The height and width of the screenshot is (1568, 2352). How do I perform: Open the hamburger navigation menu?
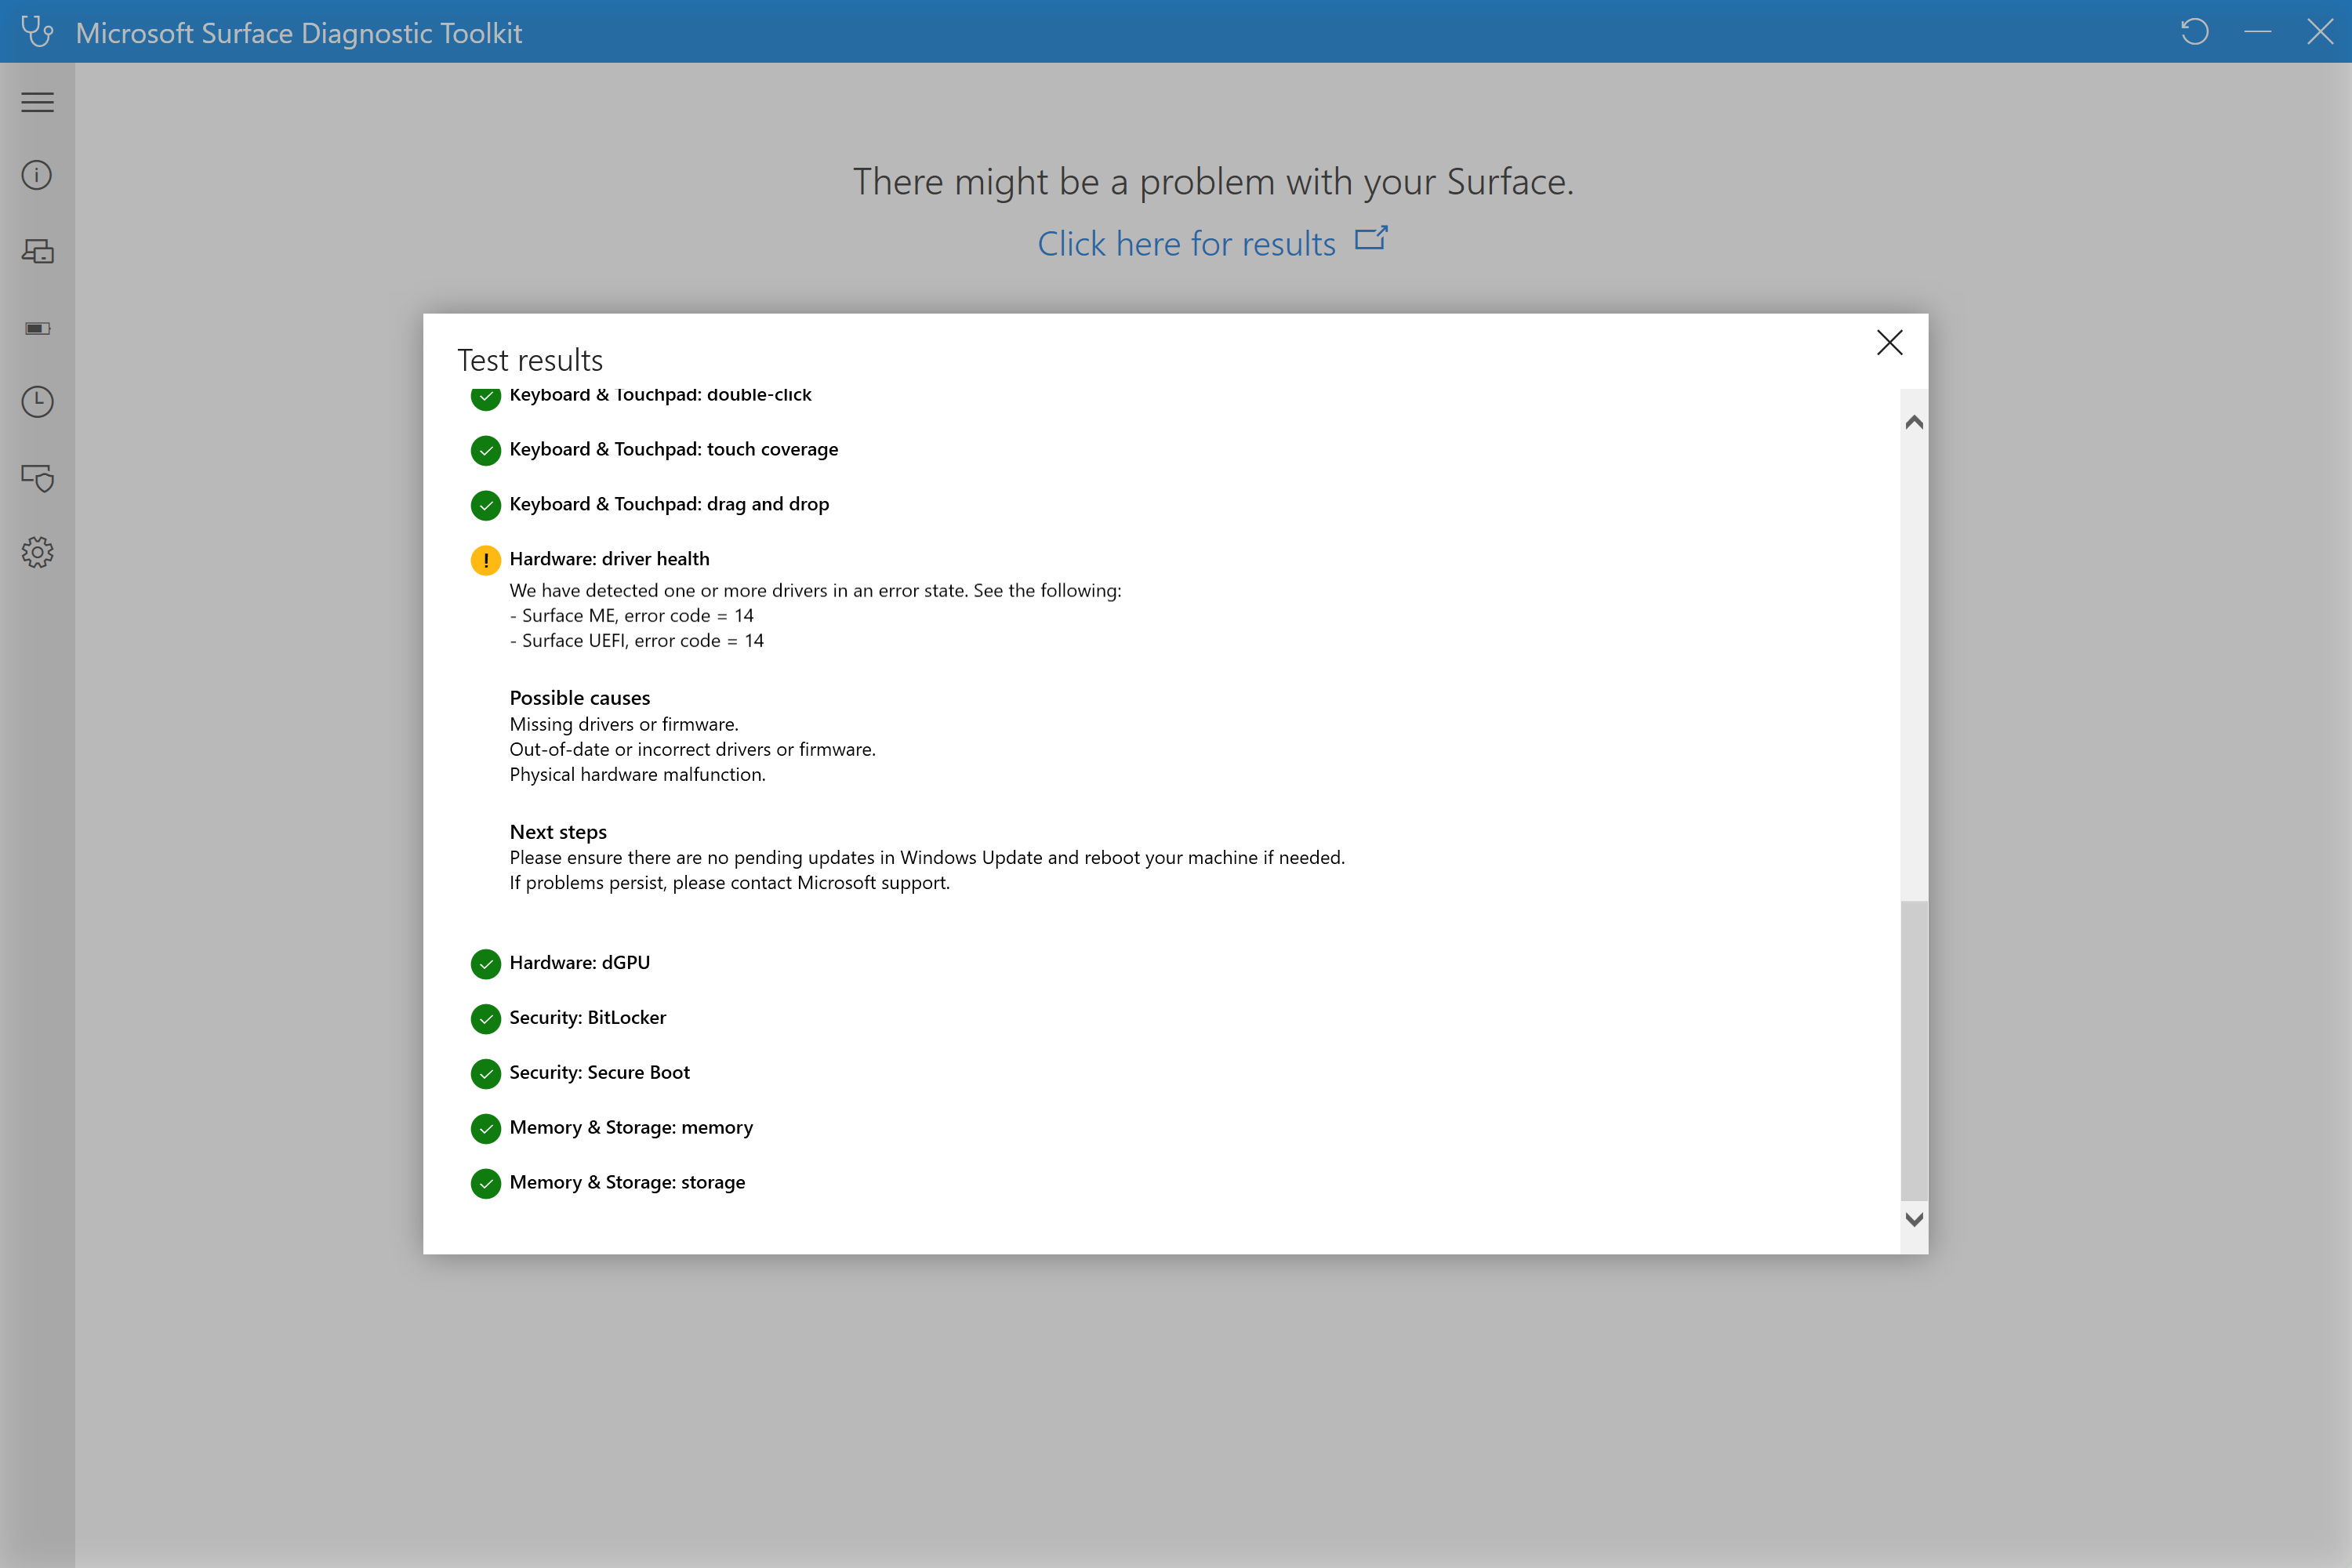coord(37,102)
